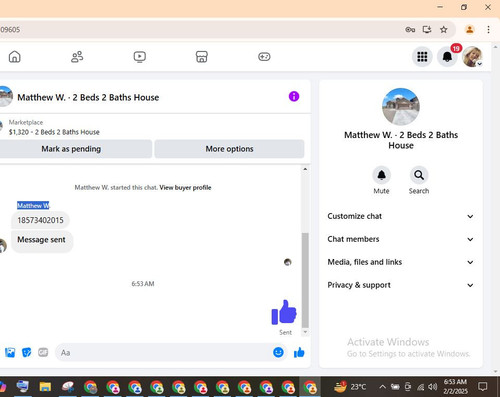Open View buyer profile link

click(185, 188)
